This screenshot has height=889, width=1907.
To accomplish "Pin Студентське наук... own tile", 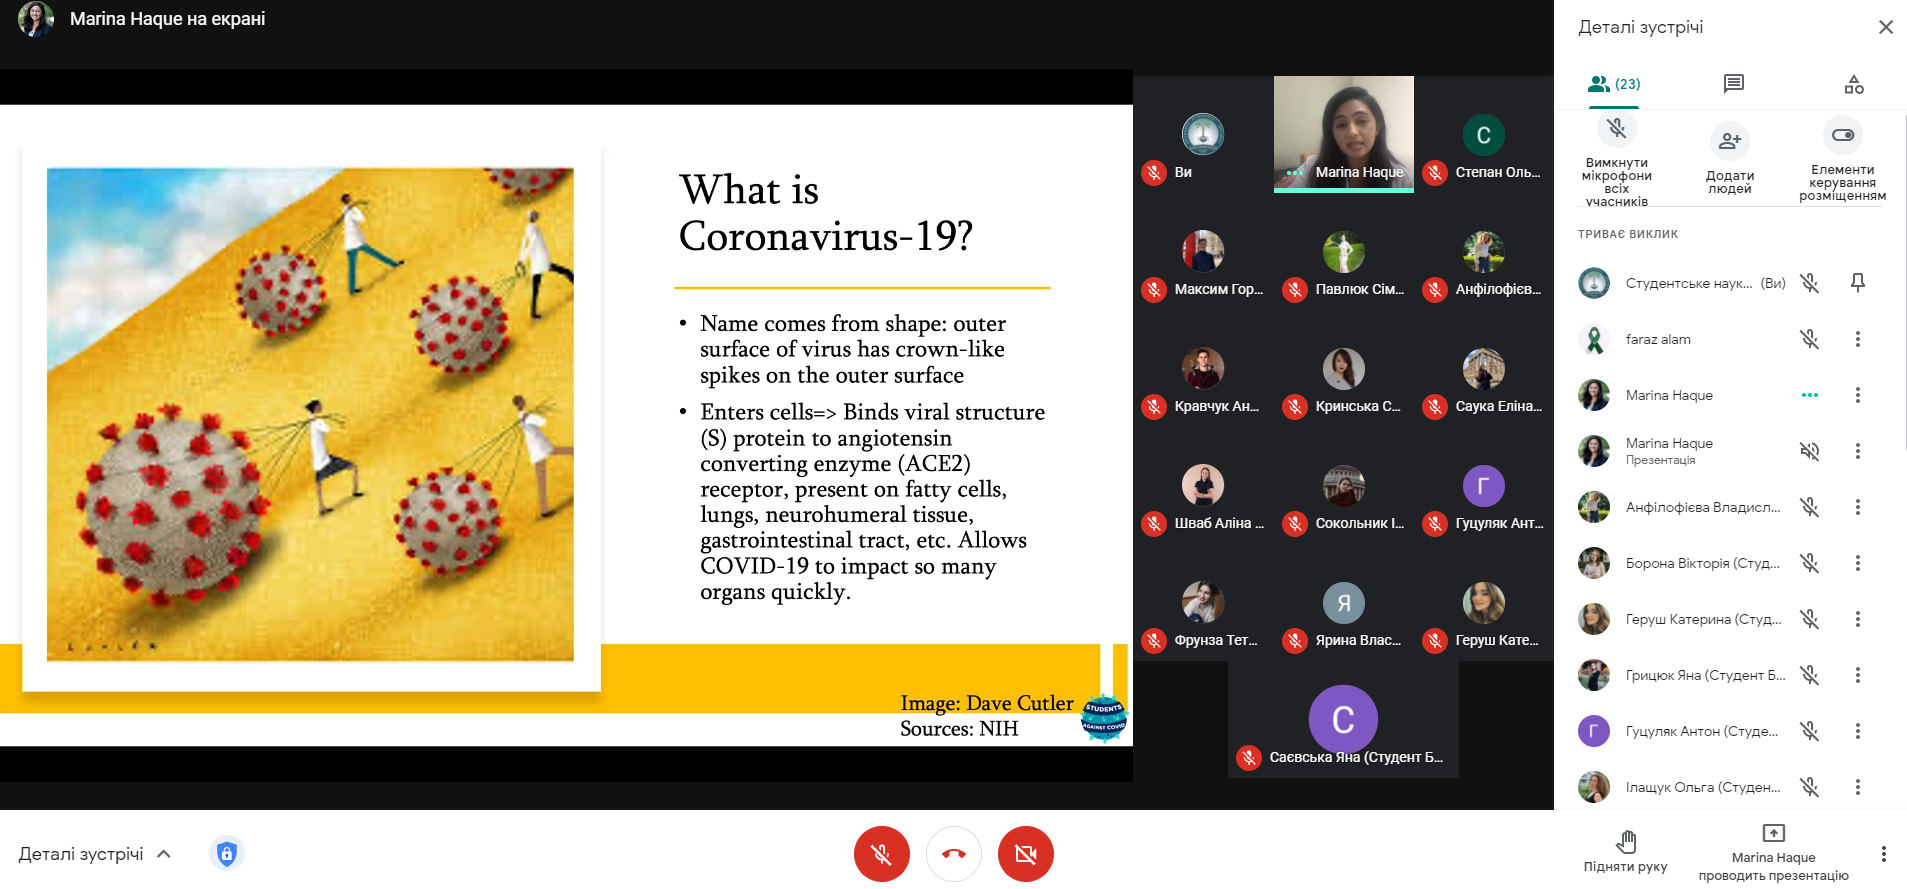I will (x=1857, y=283).
